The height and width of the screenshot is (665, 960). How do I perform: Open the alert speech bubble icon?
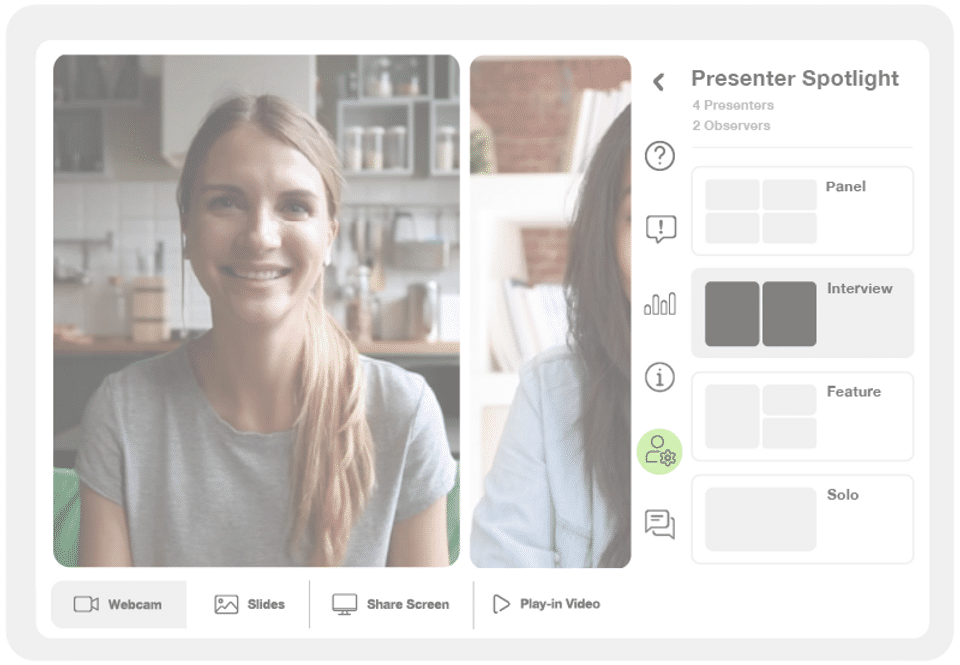tap(661, 229)
